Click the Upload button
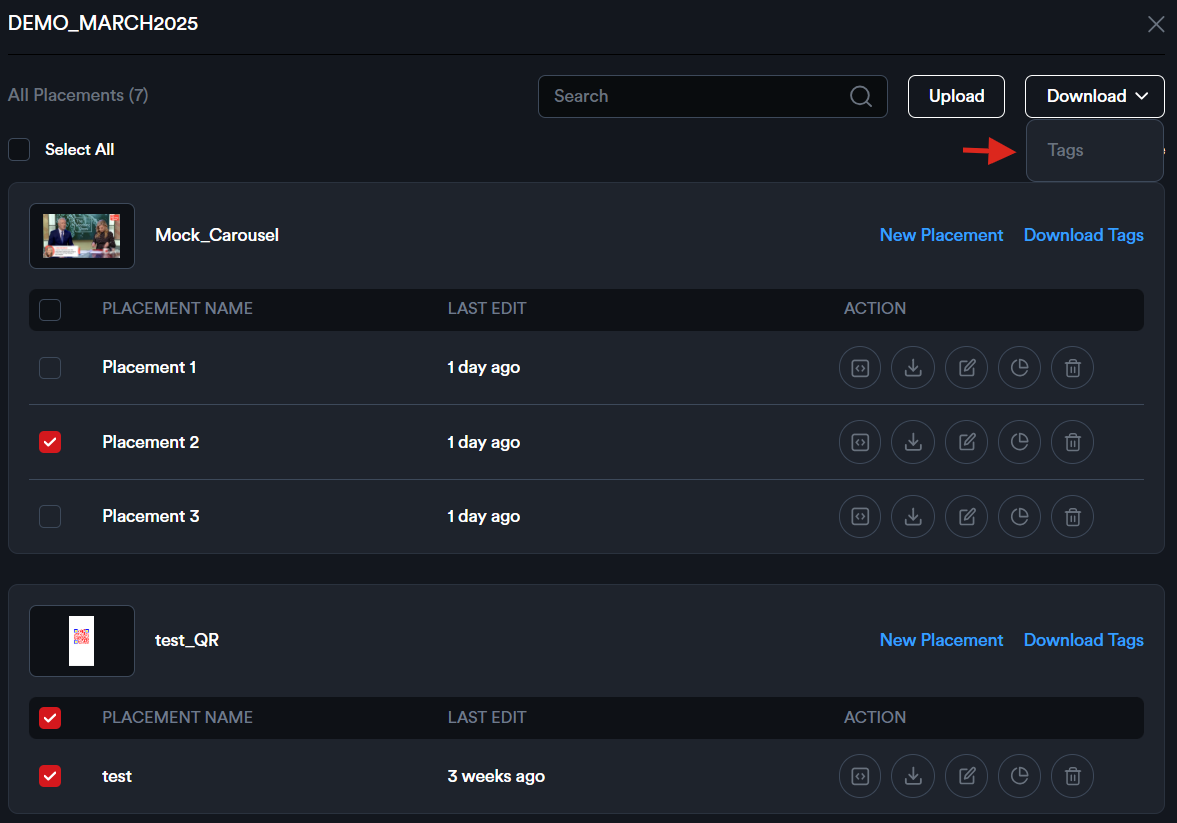Screen dimensions: 1177x823 tap(956, 97)
